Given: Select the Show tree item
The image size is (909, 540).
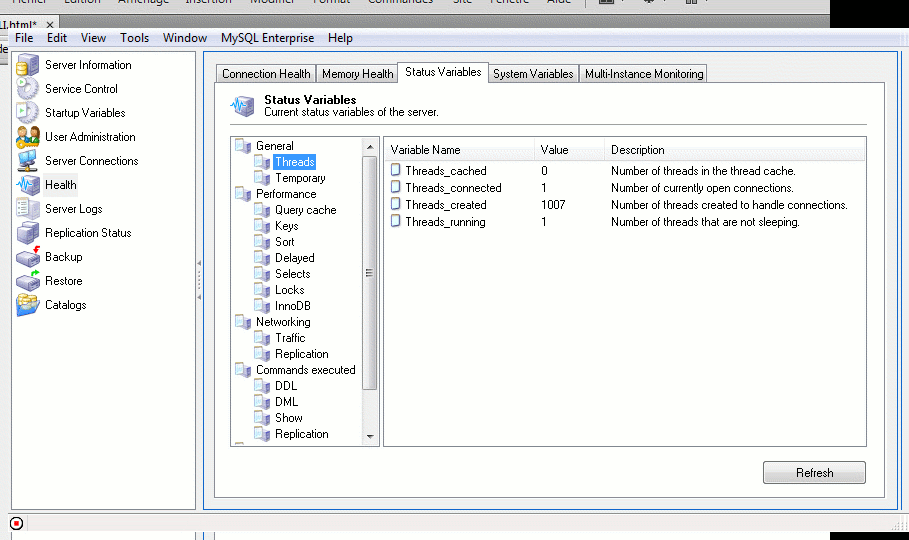Looking at the screenshot, I should [x=289, y=418].
